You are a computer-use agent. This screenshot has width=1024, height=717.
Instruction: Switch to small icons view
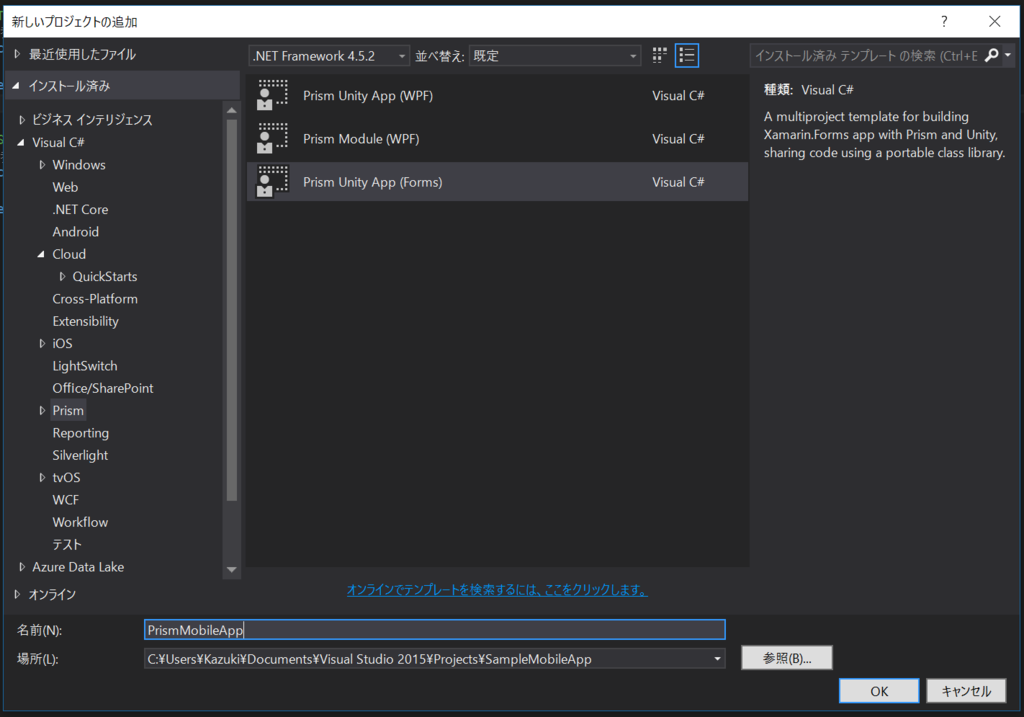click(660, 56)
